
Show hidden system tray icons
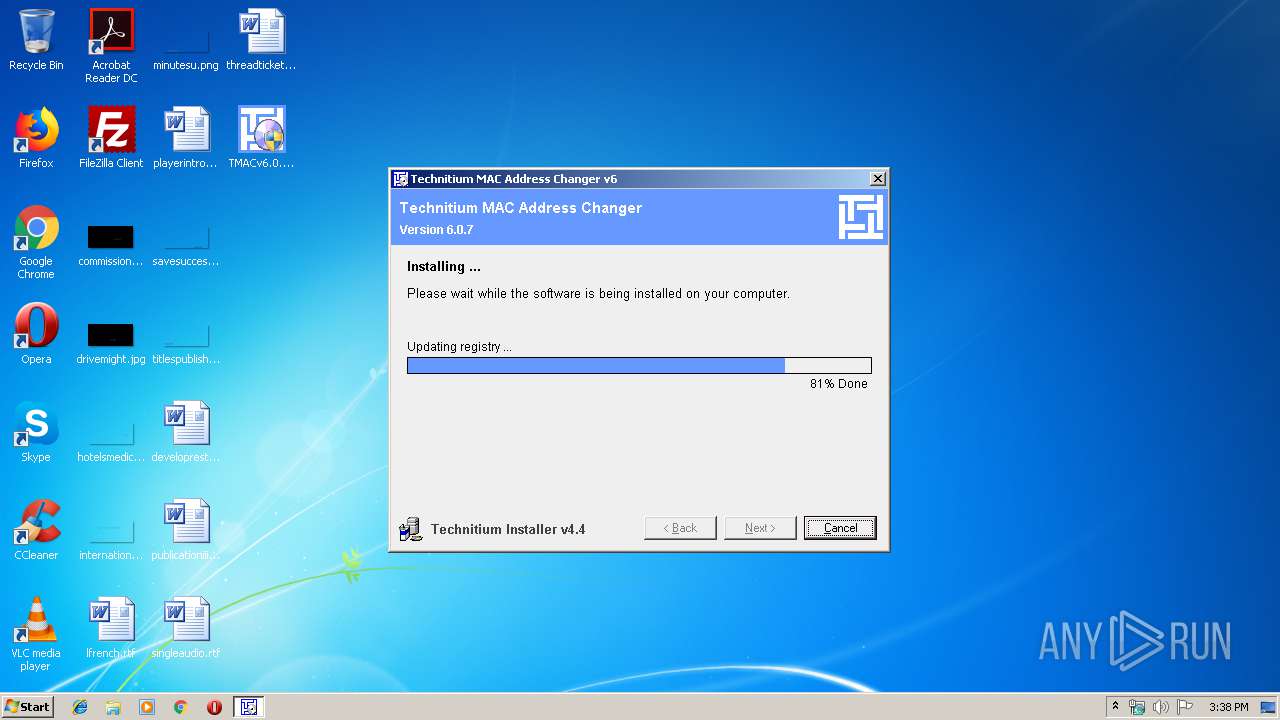[x=1115, y=707]
